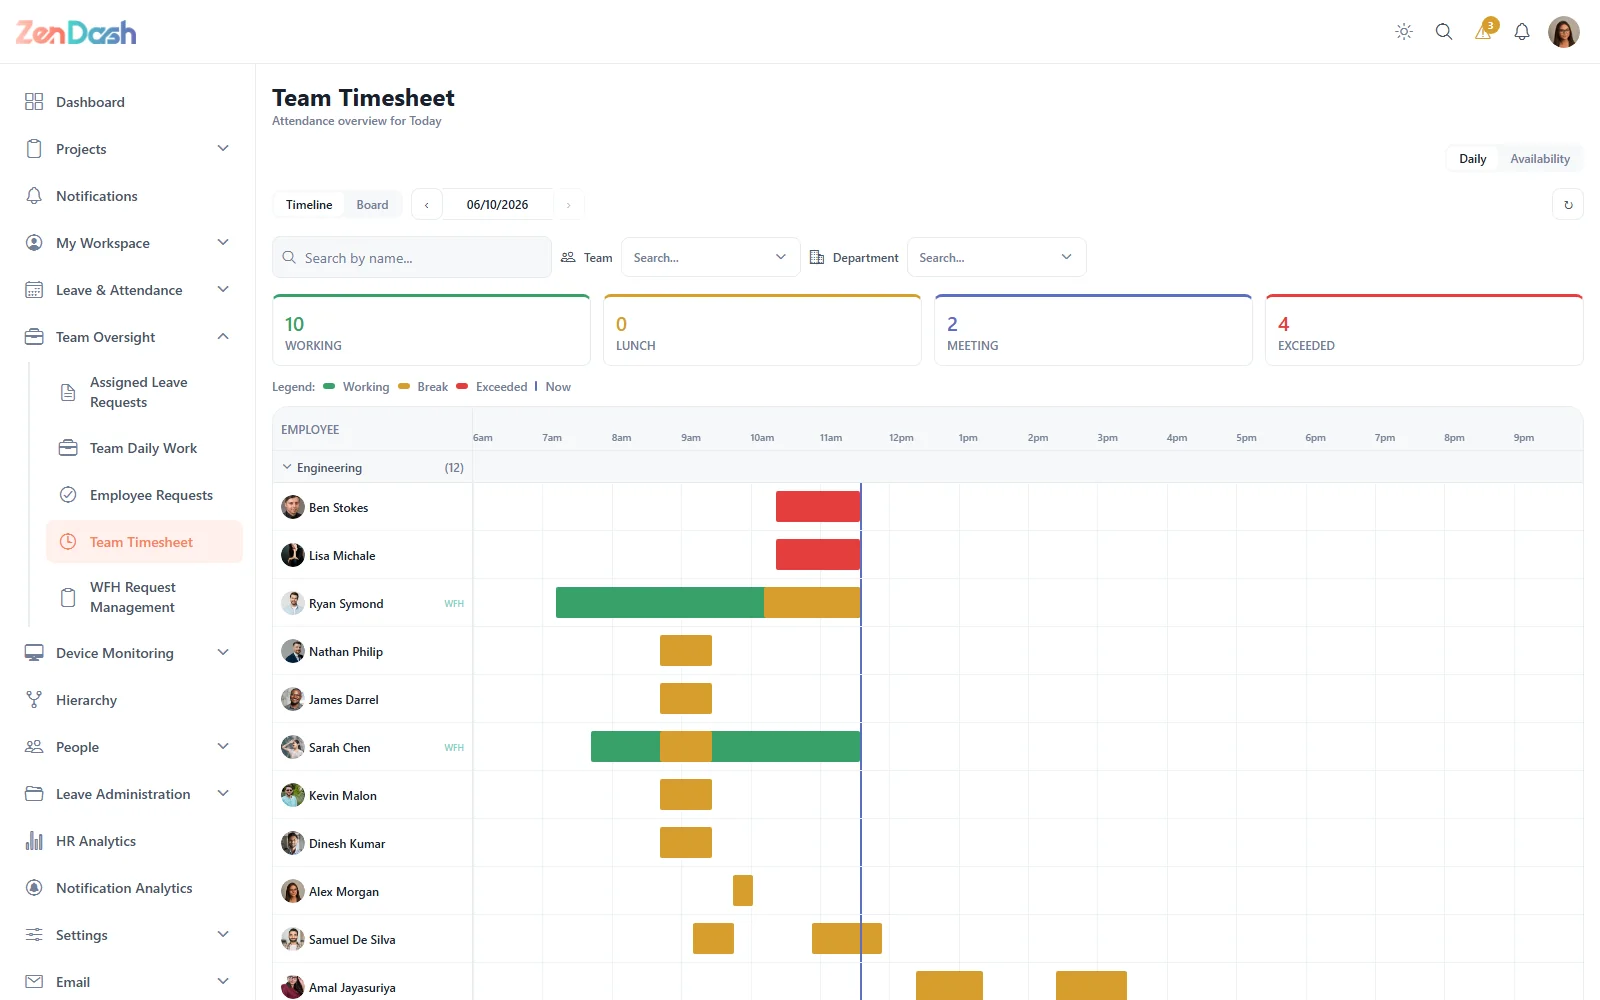1600x1000 pixels.
Task: Click the Team Daily Work briefcase icon
Action: pos(68,448)
